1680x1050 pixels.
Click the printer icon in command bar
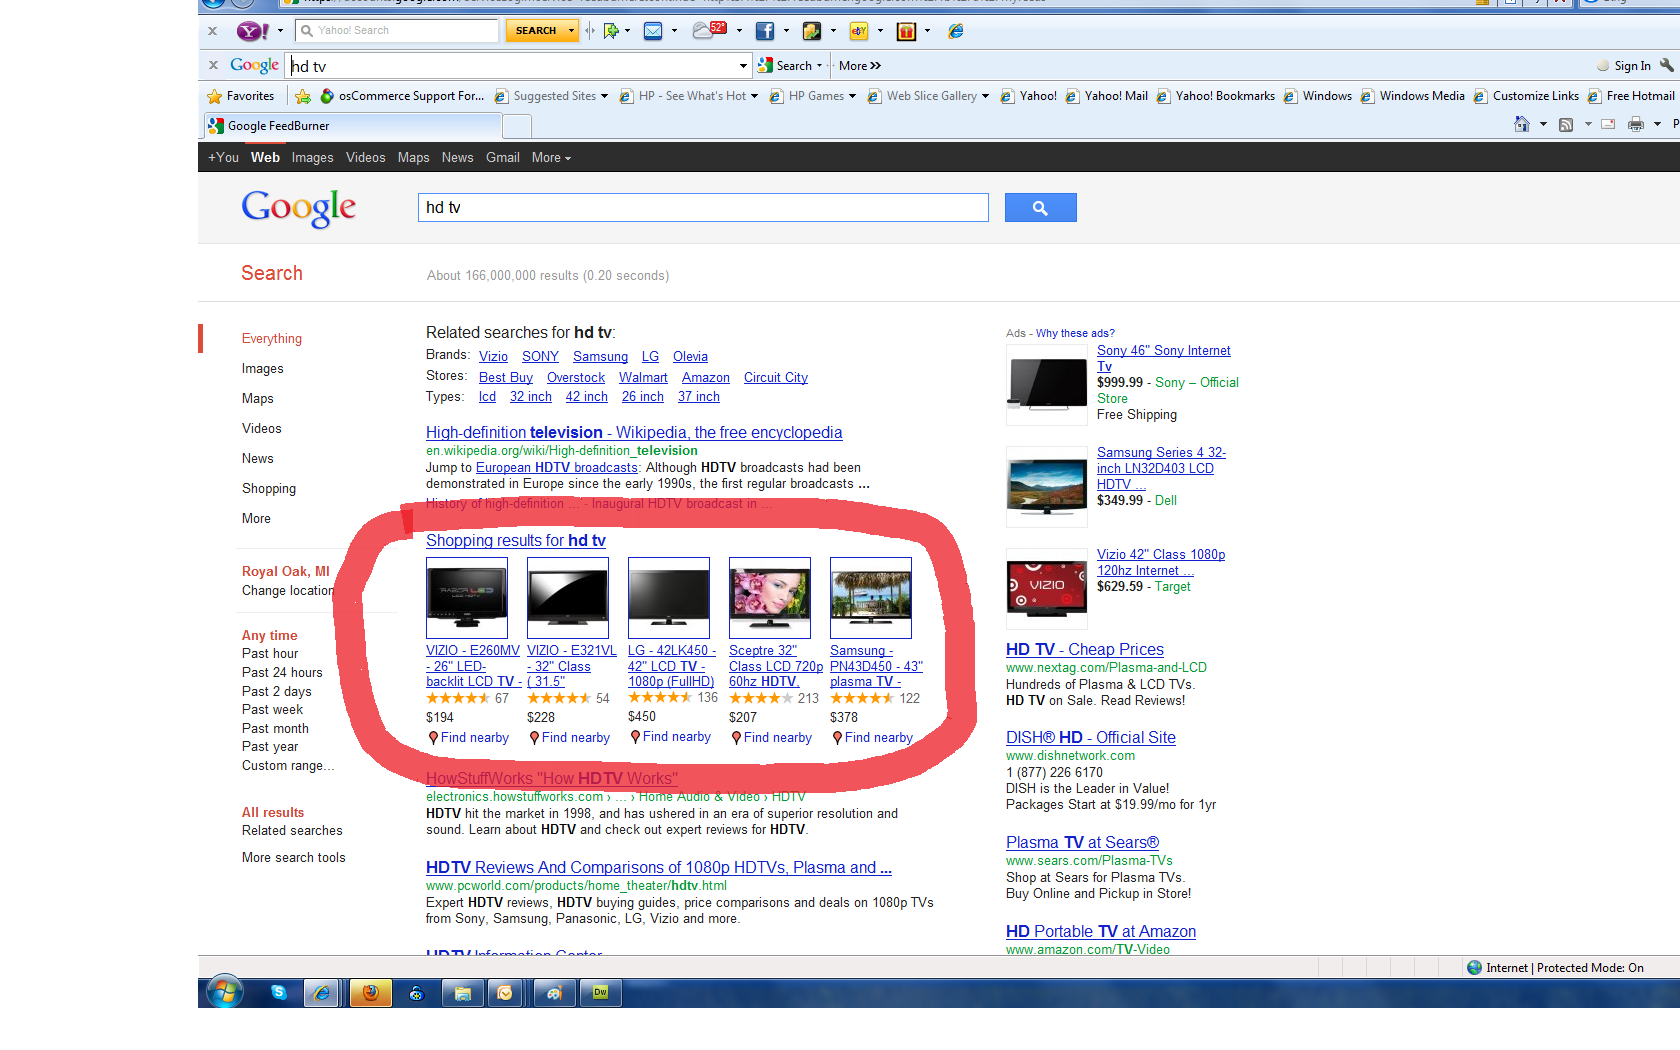(x=1636, y=124)
